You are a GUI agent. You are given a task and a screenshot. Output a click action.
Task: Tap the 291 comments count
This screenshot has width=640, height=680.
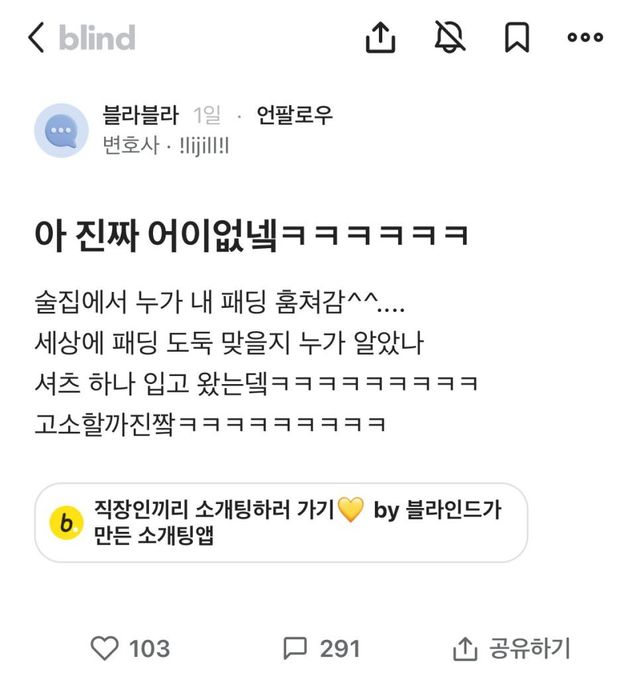point(340,649)
